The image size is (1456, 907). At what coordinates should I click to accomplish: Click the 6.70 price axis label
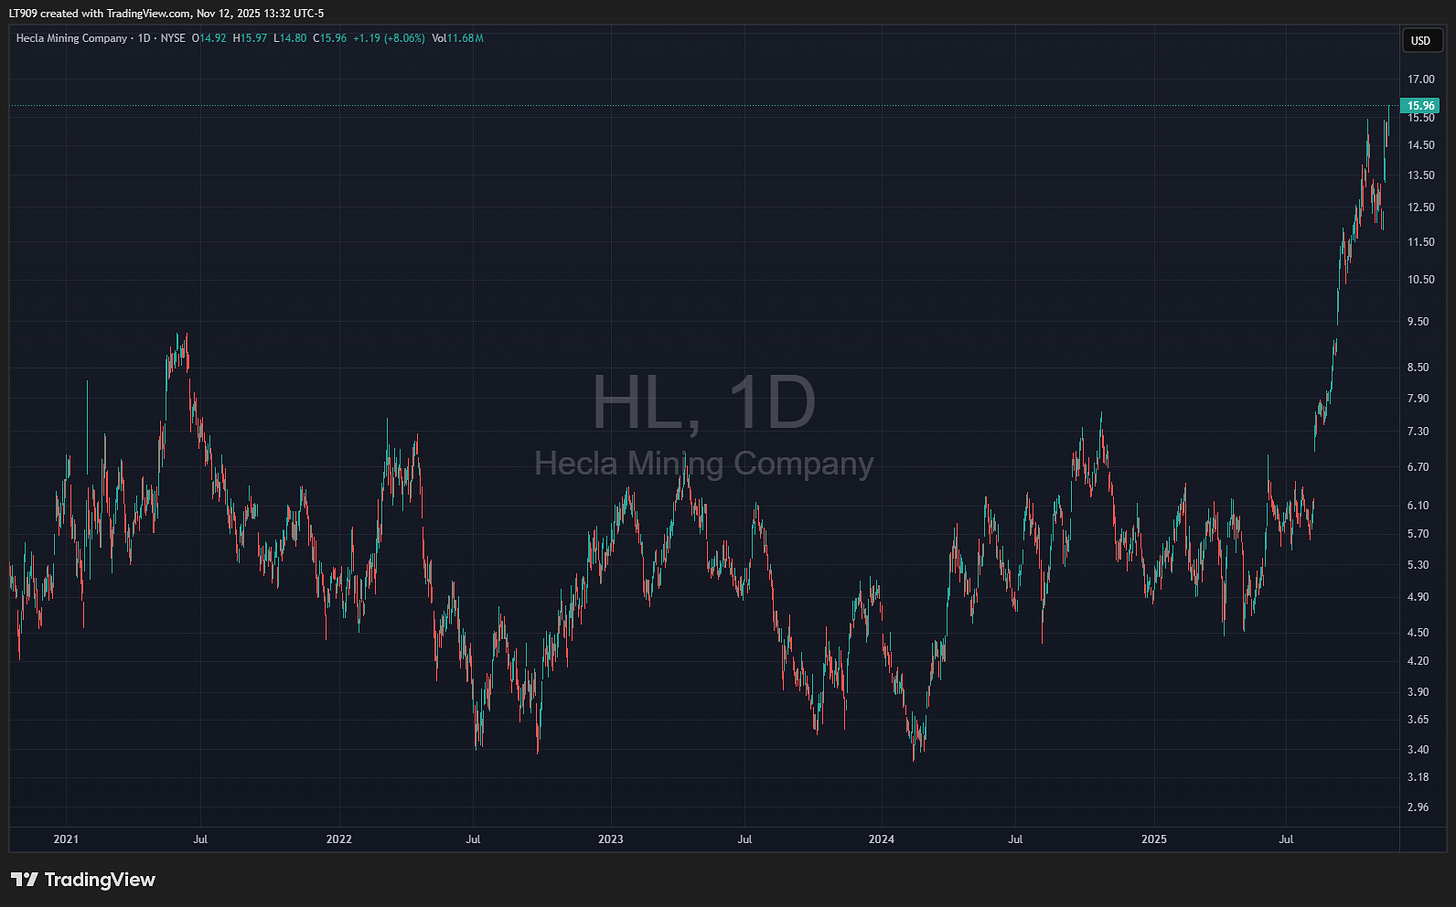point(1418,467)
